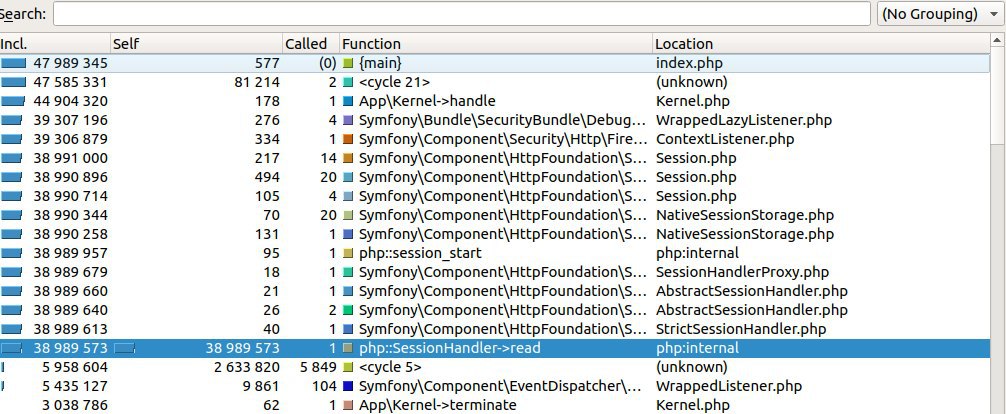The width and height of the screenshot is (1006, 414).
Task: Click the AbstractSessionHandler.php cell in the 38 989 640 row
Action: 751,310
